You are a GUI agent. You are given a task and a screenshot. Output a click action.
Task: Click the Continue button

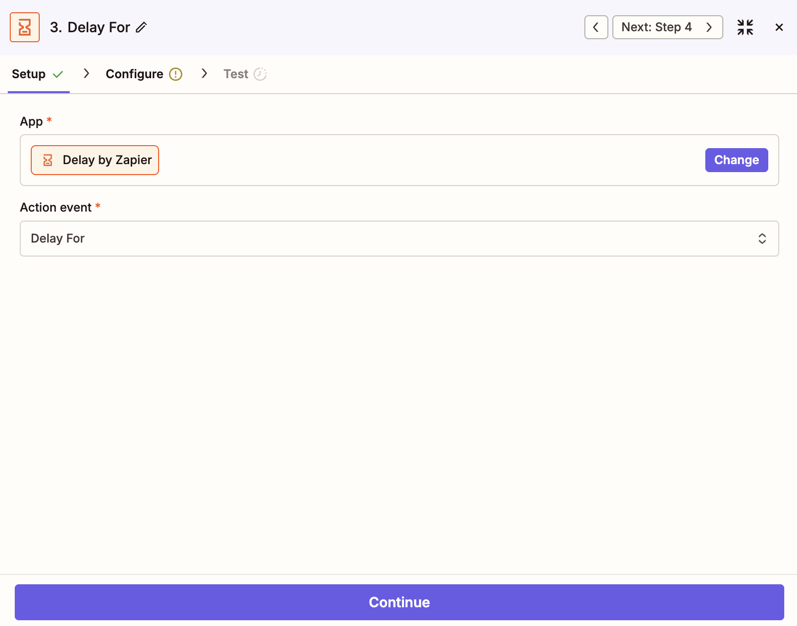pos(399,602)
